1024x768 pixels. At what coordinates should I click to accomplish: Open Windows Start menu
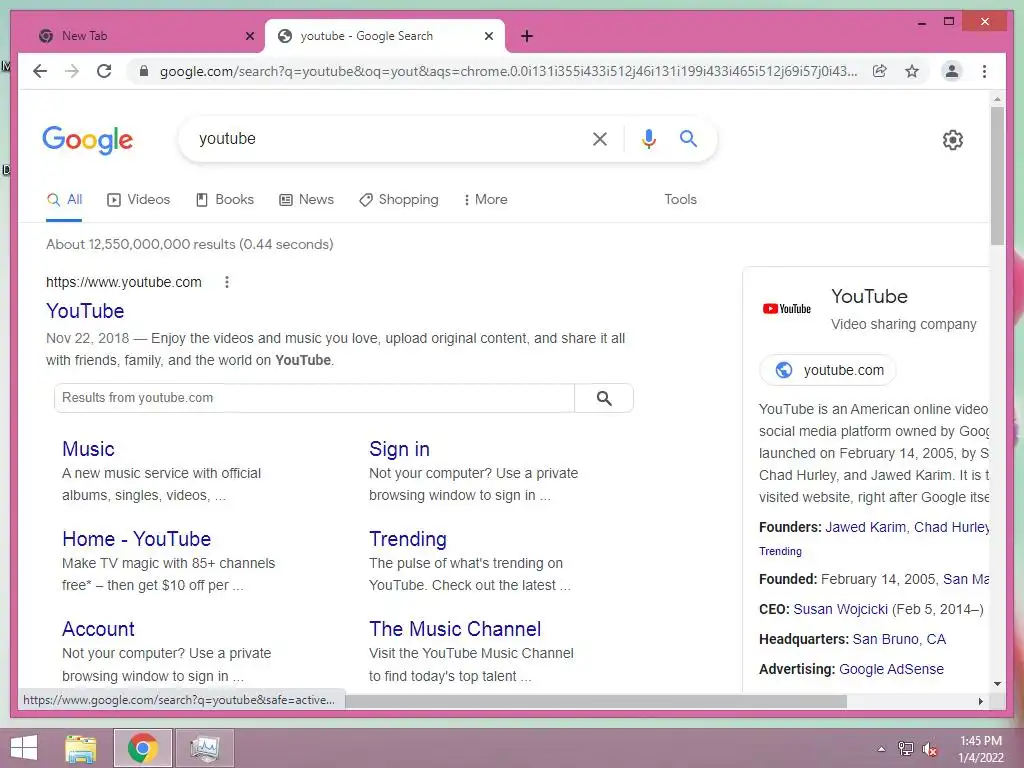24,748
